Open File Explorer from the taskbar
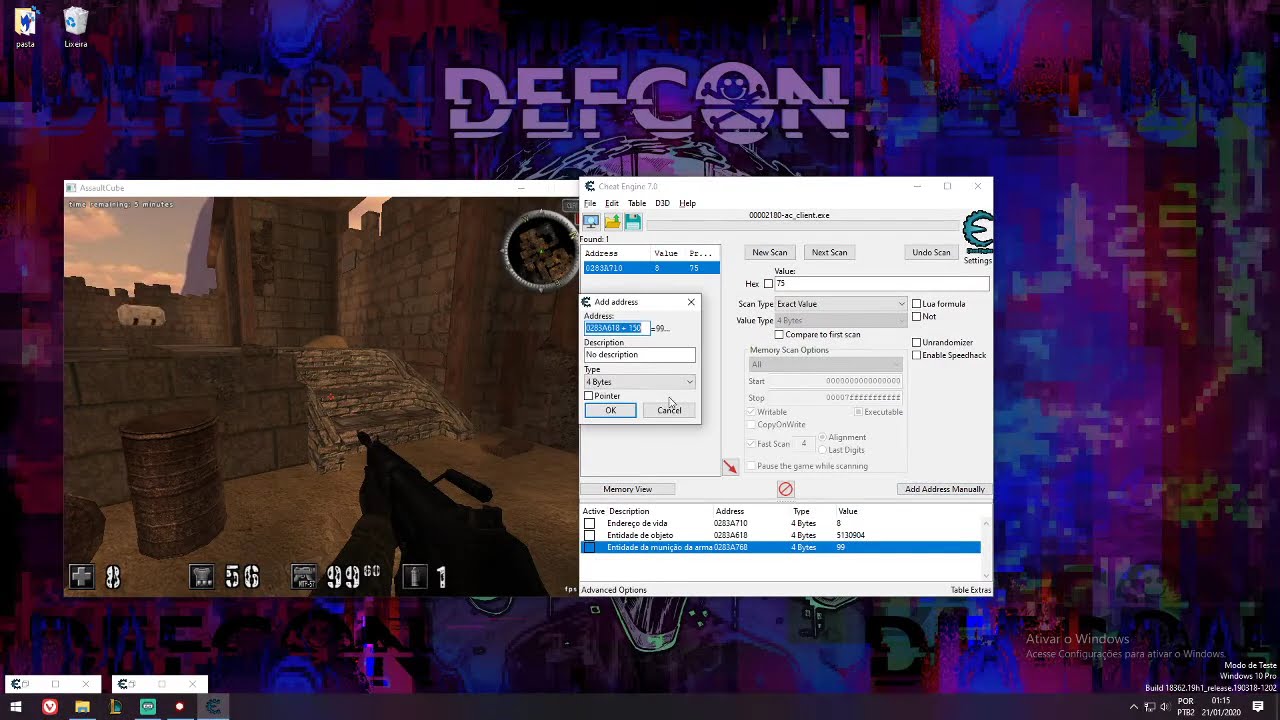 [82, 707]
